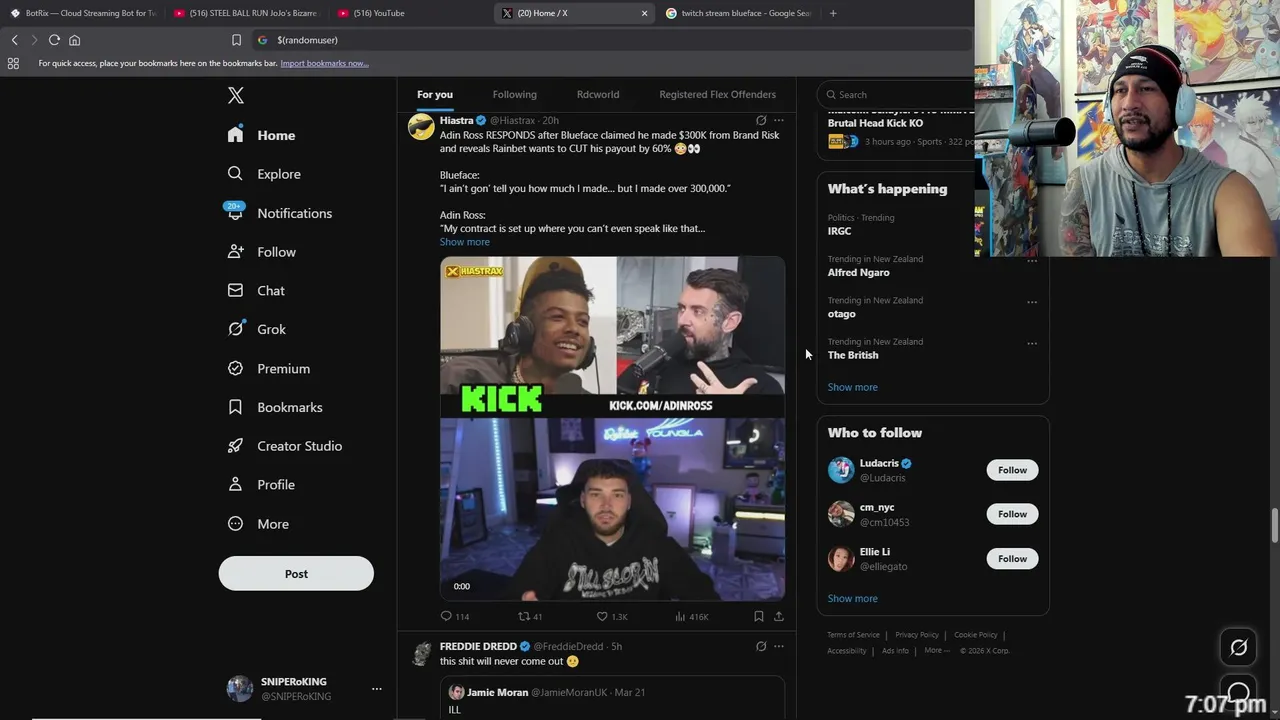Go back in browser history
The width and height of the screenshot is (1280, 720).
coord(14,40)
